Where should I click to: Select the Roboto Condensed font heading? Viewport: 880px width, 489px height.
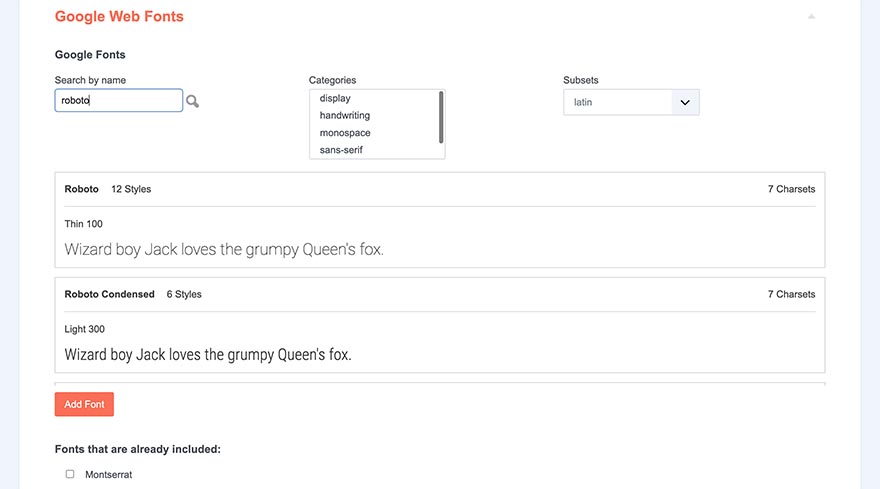(x=109, y=294)
